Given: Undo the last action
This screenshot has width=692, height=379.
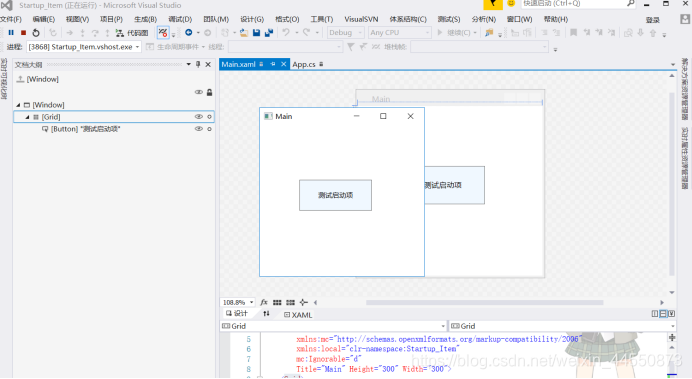Looking at the screenshot, I should click(x=286, y=33).
